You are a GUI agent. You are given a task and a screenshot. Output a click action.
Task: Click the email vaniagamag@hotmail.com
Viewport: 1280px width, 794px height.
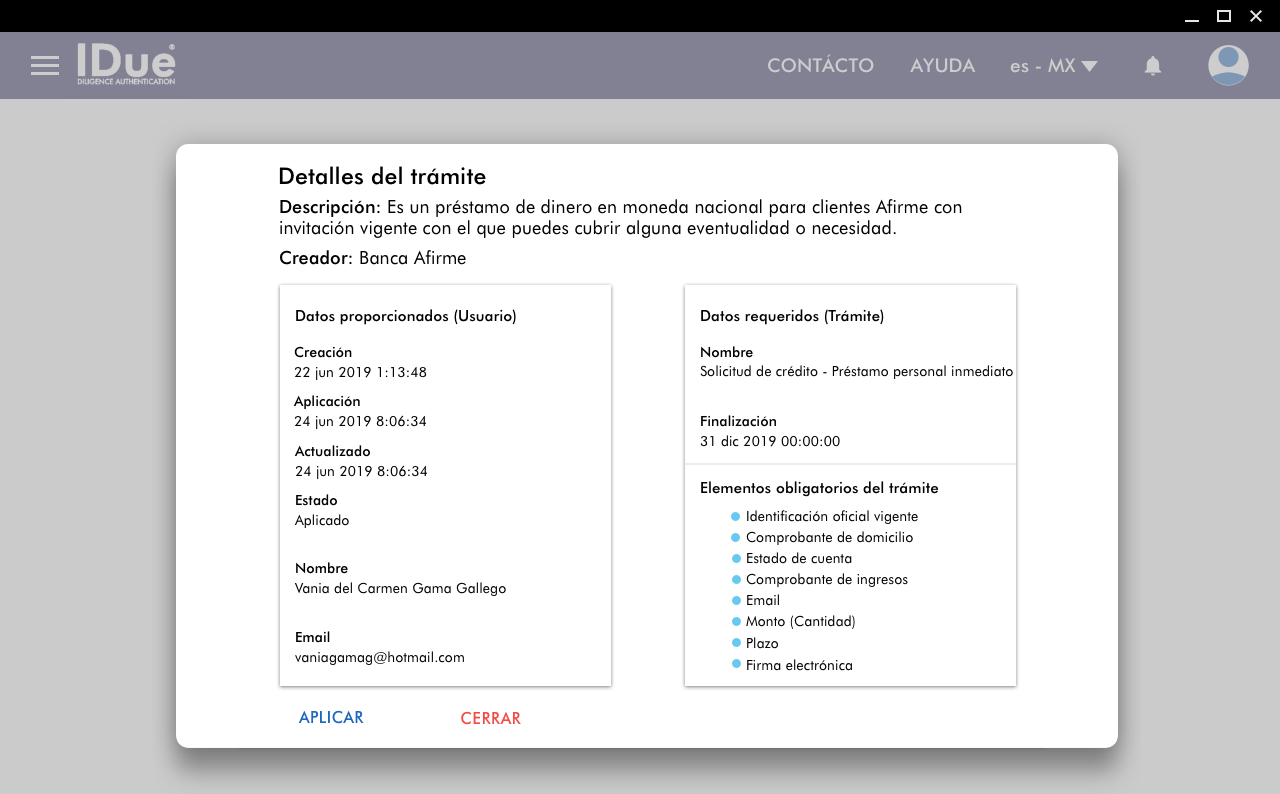tap(379, 658)
